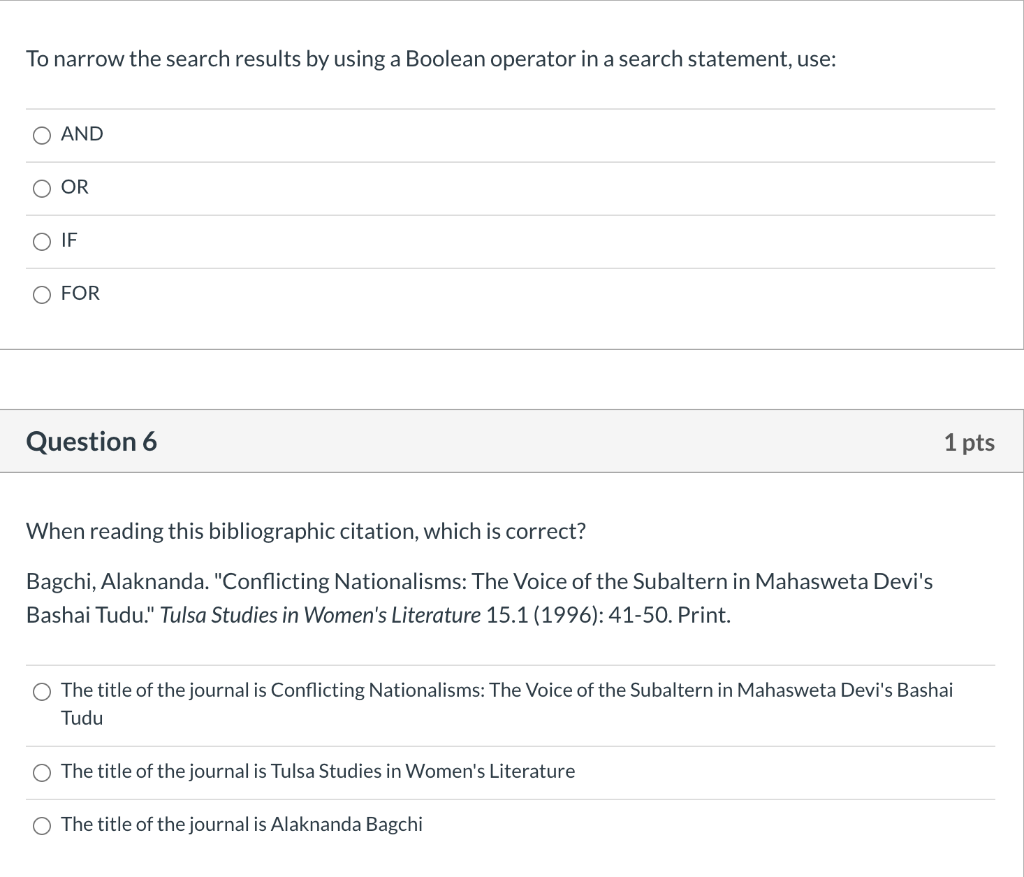This screenshot has height=877, width=1024.
Task: Select answer stating journal title is Conflicting Nationalisms
Action: (x=41, y=691)
